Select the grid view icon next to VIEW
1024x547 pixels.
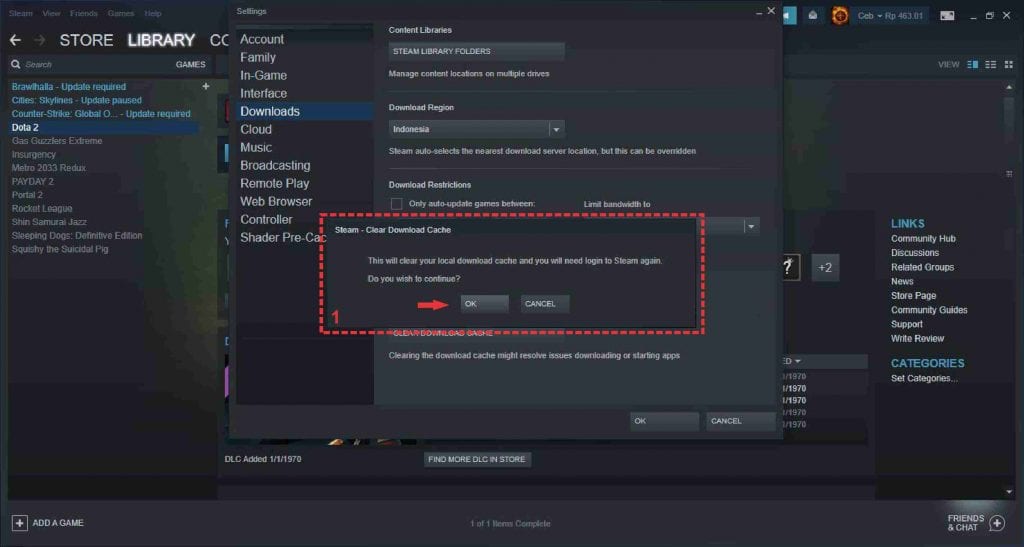click(x=1009, y=65)
